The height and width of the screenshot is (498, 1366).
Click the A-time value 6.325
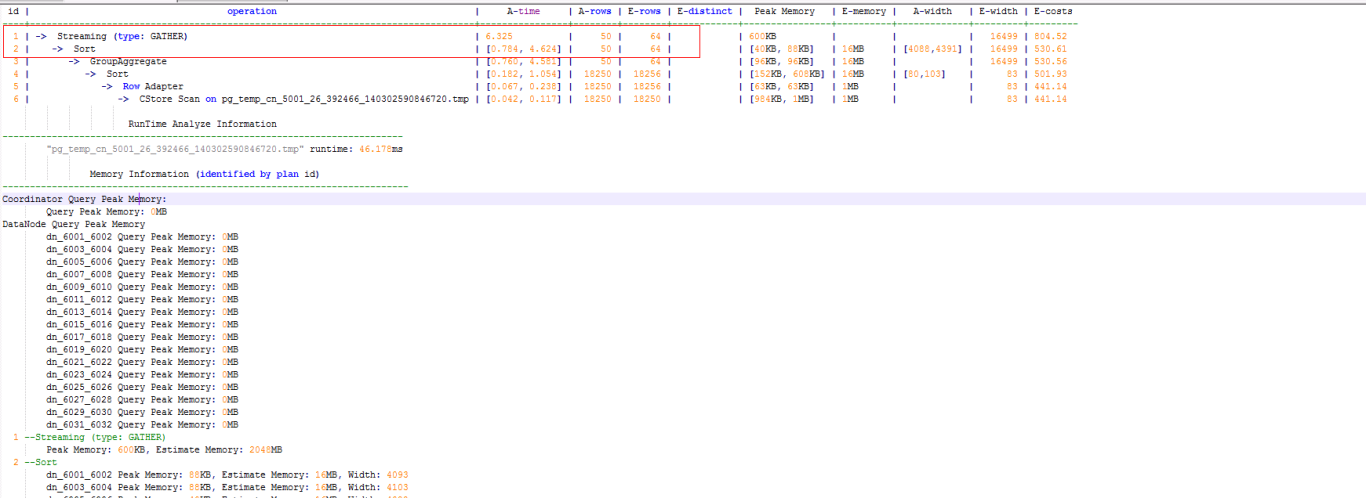[498, 36]
